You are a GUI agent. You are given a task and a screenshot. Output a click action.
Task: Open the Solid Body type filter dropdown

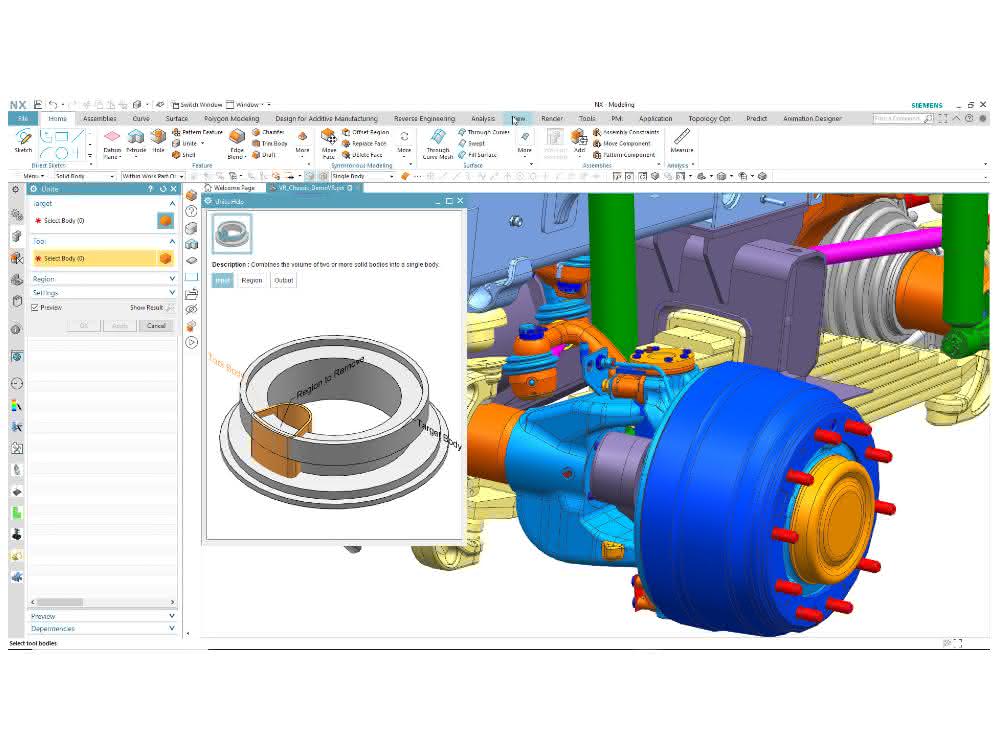coord(84,176)
